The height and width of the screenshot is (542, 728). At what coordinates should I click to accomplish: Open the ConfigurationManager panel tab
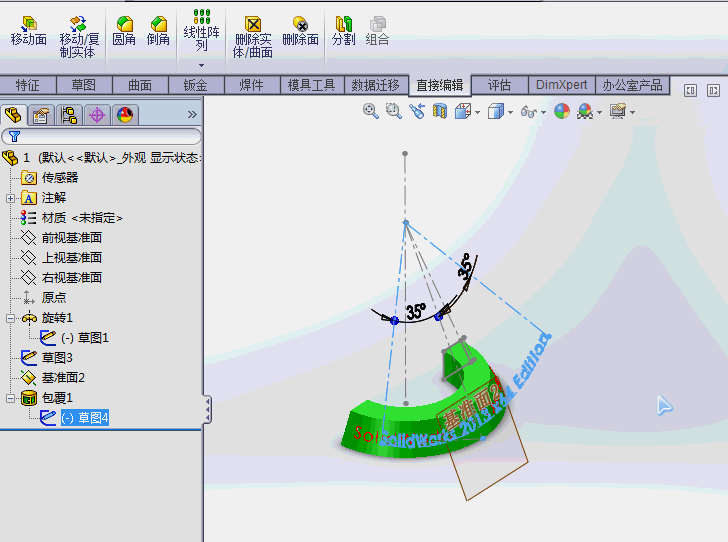point(69,115)
